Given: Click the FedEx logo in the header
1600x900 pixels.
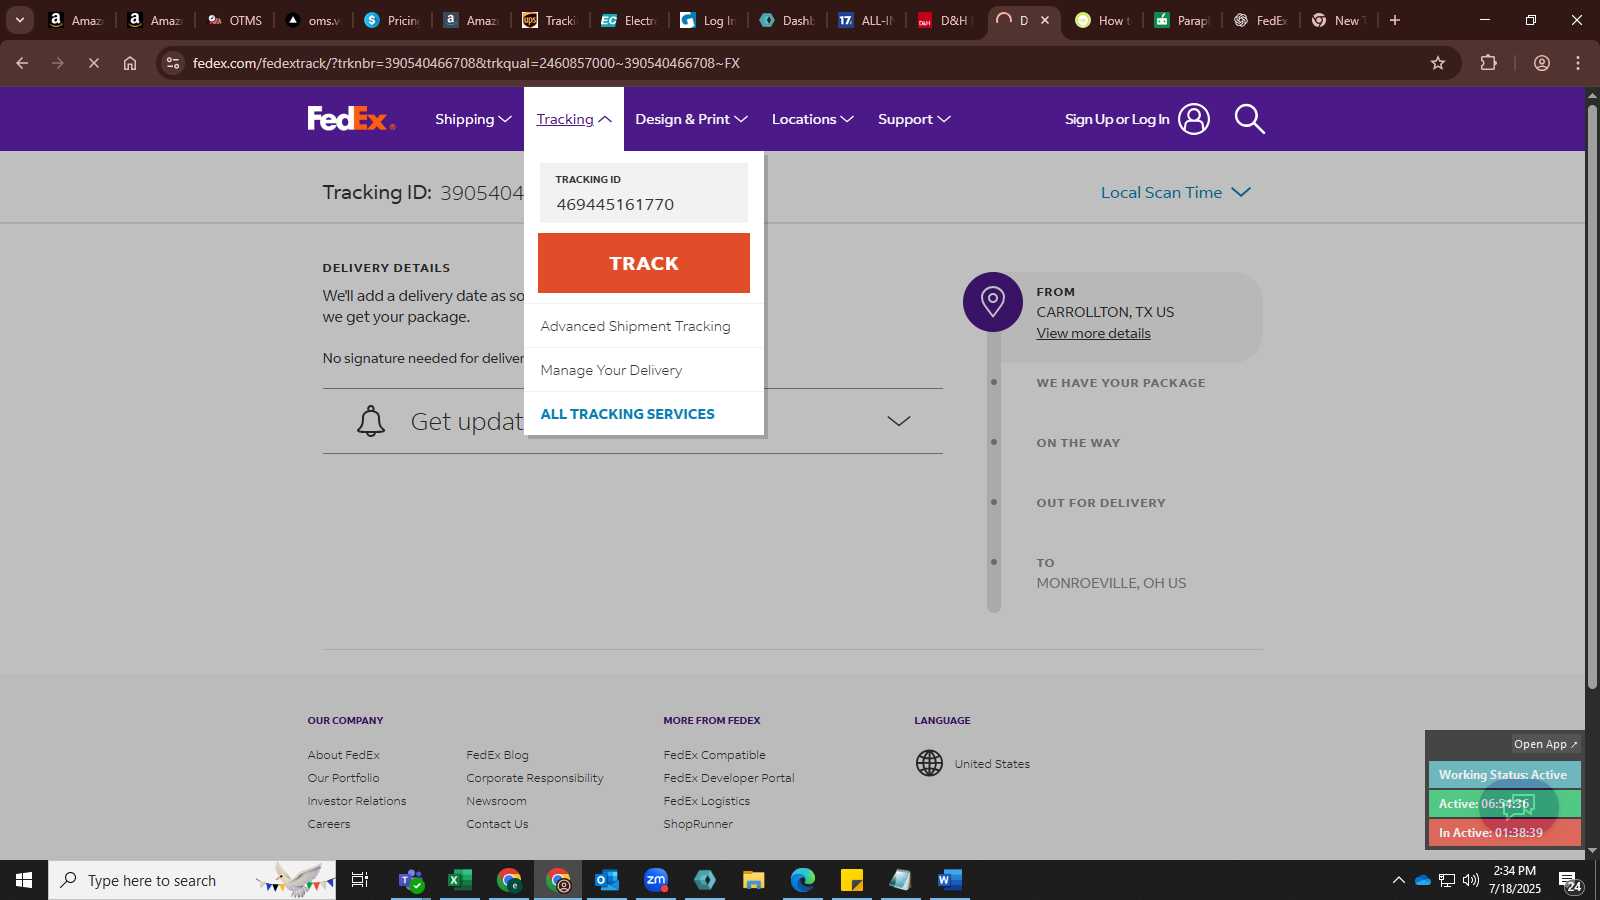Looking at the screenshot, I should (x=351, y=119).
